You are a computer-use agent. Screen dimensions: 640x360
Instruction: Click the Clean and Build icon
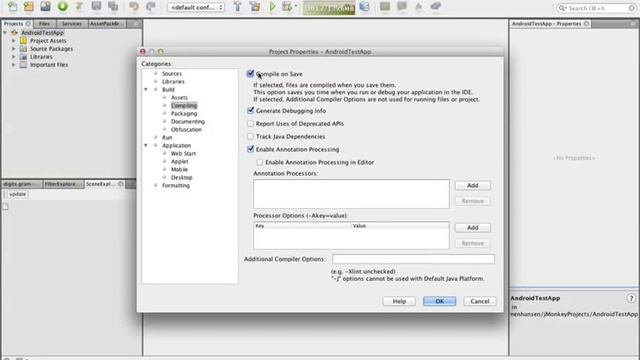coord(255,7)
